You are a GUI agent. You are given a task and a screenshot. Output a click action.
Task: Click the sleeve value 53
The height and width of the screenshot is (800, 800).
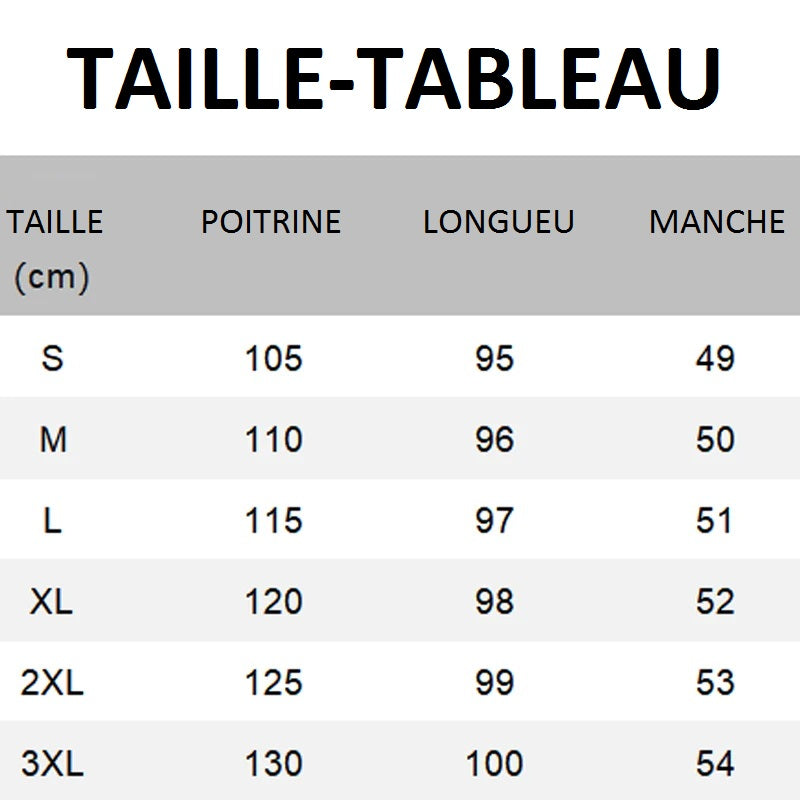tap(715, 683)
